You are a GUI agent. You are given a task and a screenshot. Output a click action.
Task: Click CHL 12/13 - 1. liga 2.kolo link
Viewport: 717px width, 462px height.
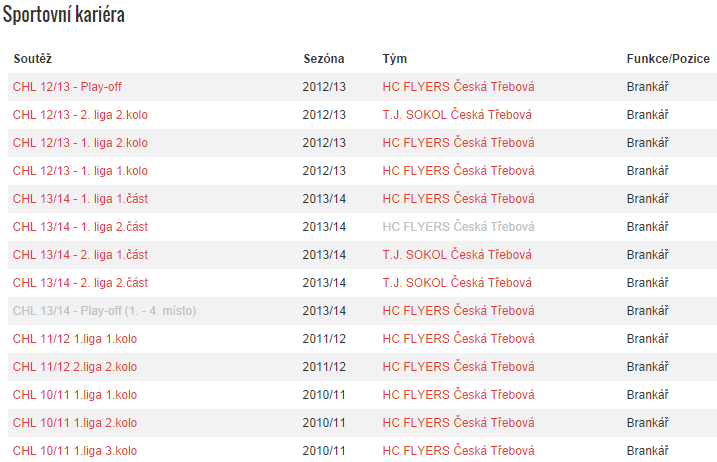tap(80, 143)
